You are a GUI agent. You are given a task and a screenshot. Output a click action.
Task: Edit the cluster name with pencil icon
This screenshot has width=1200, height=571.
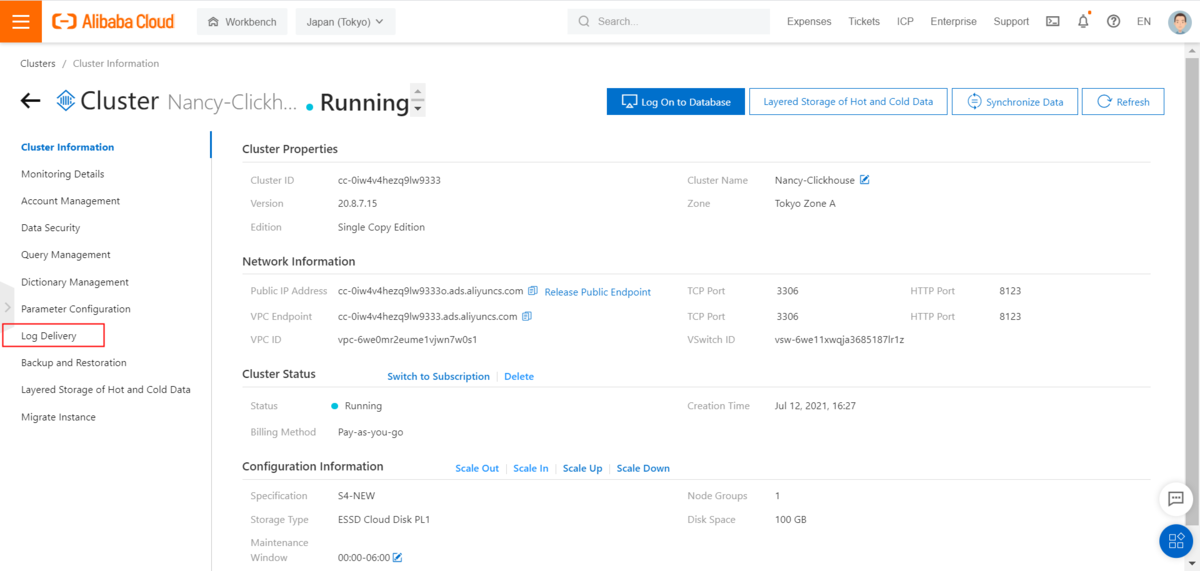coord(865,180)
